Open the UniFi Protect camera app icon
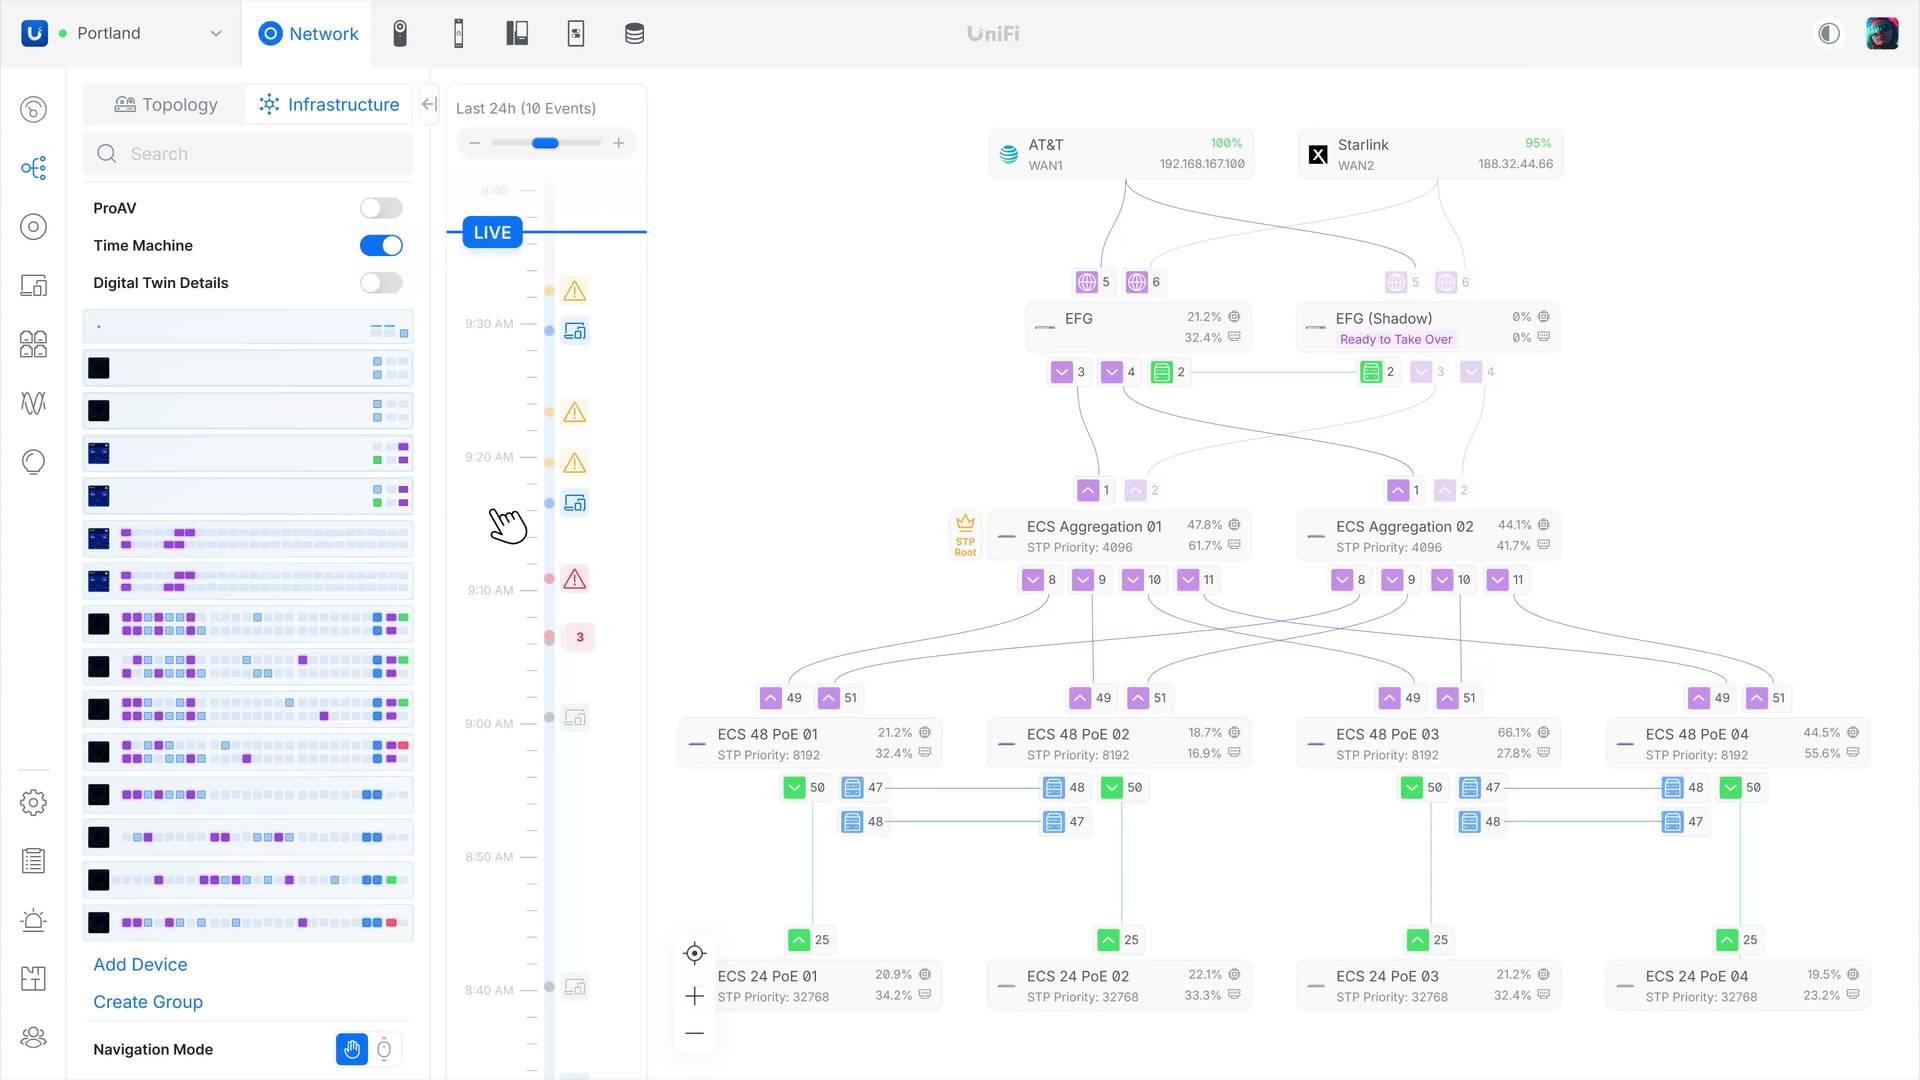Viewport: 1920px width, 1080px height. pos(400,33)
